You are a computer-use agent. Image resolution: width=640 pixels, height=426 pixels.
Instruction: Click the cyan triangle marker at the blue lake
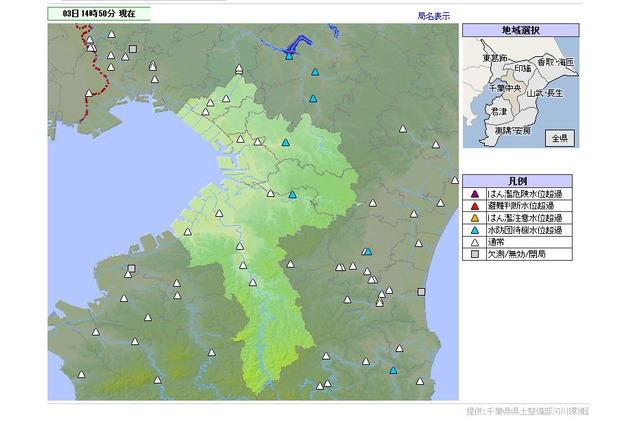288,56
